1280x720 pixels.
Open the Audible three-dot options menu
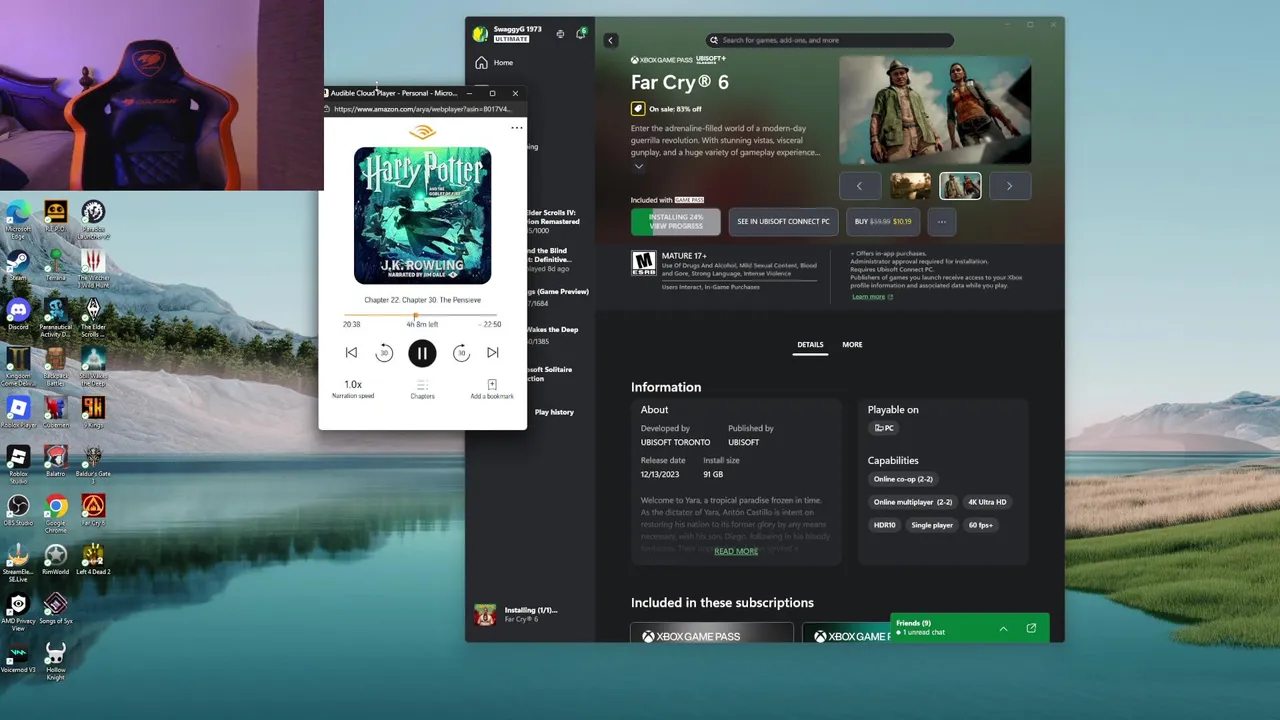pyautogui.click(x=517, y=128)
